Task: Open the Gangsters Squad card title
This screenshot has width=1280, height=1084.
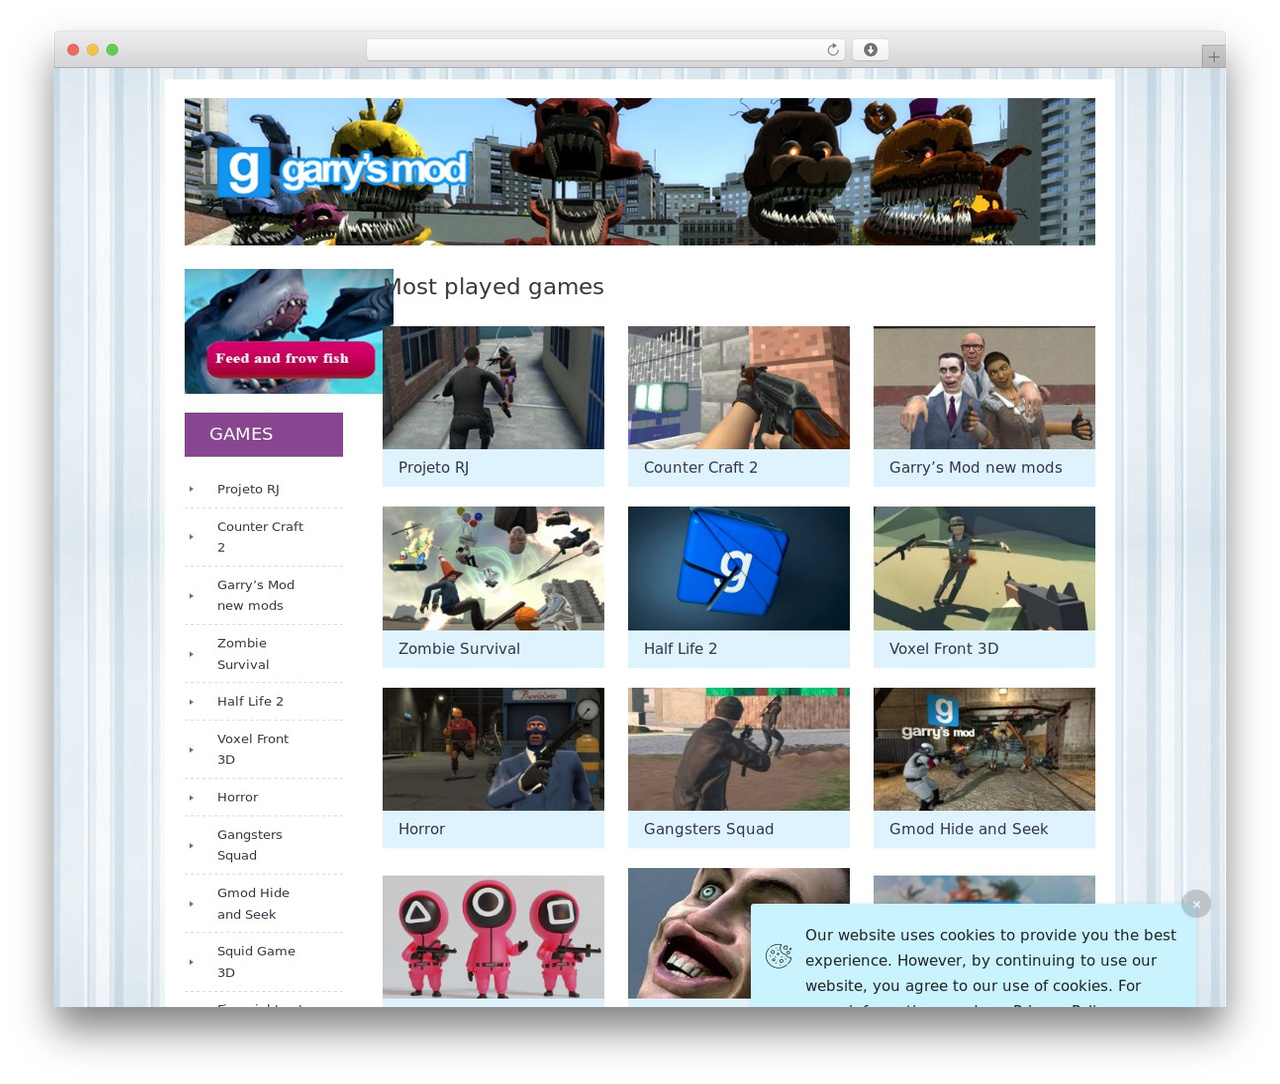Action: click(x=708, y=830)
